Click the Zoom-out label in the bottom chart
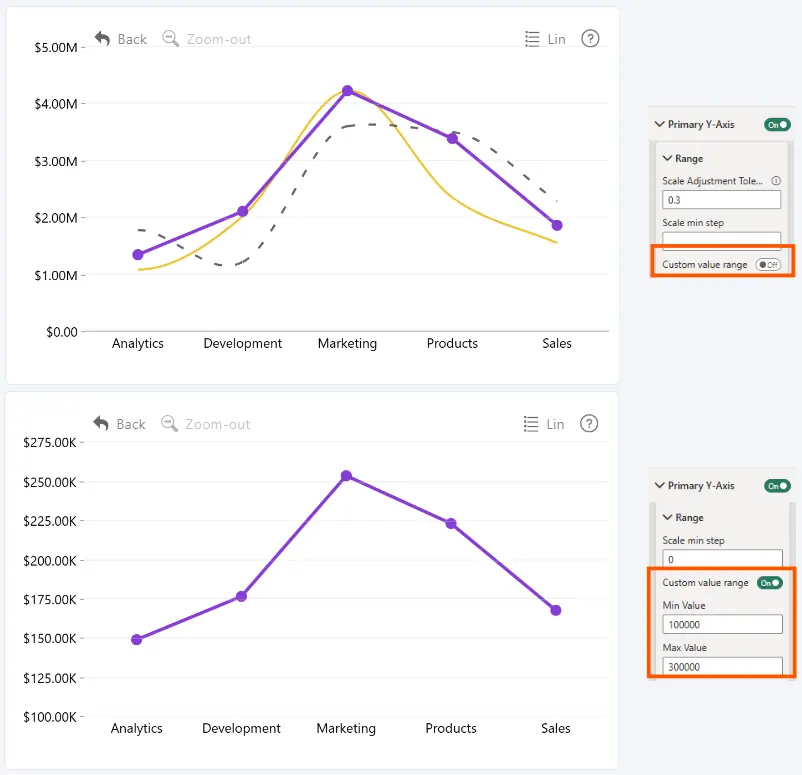Image resolution: width=802 pixels, height=775 pixels. click(217, 425)
